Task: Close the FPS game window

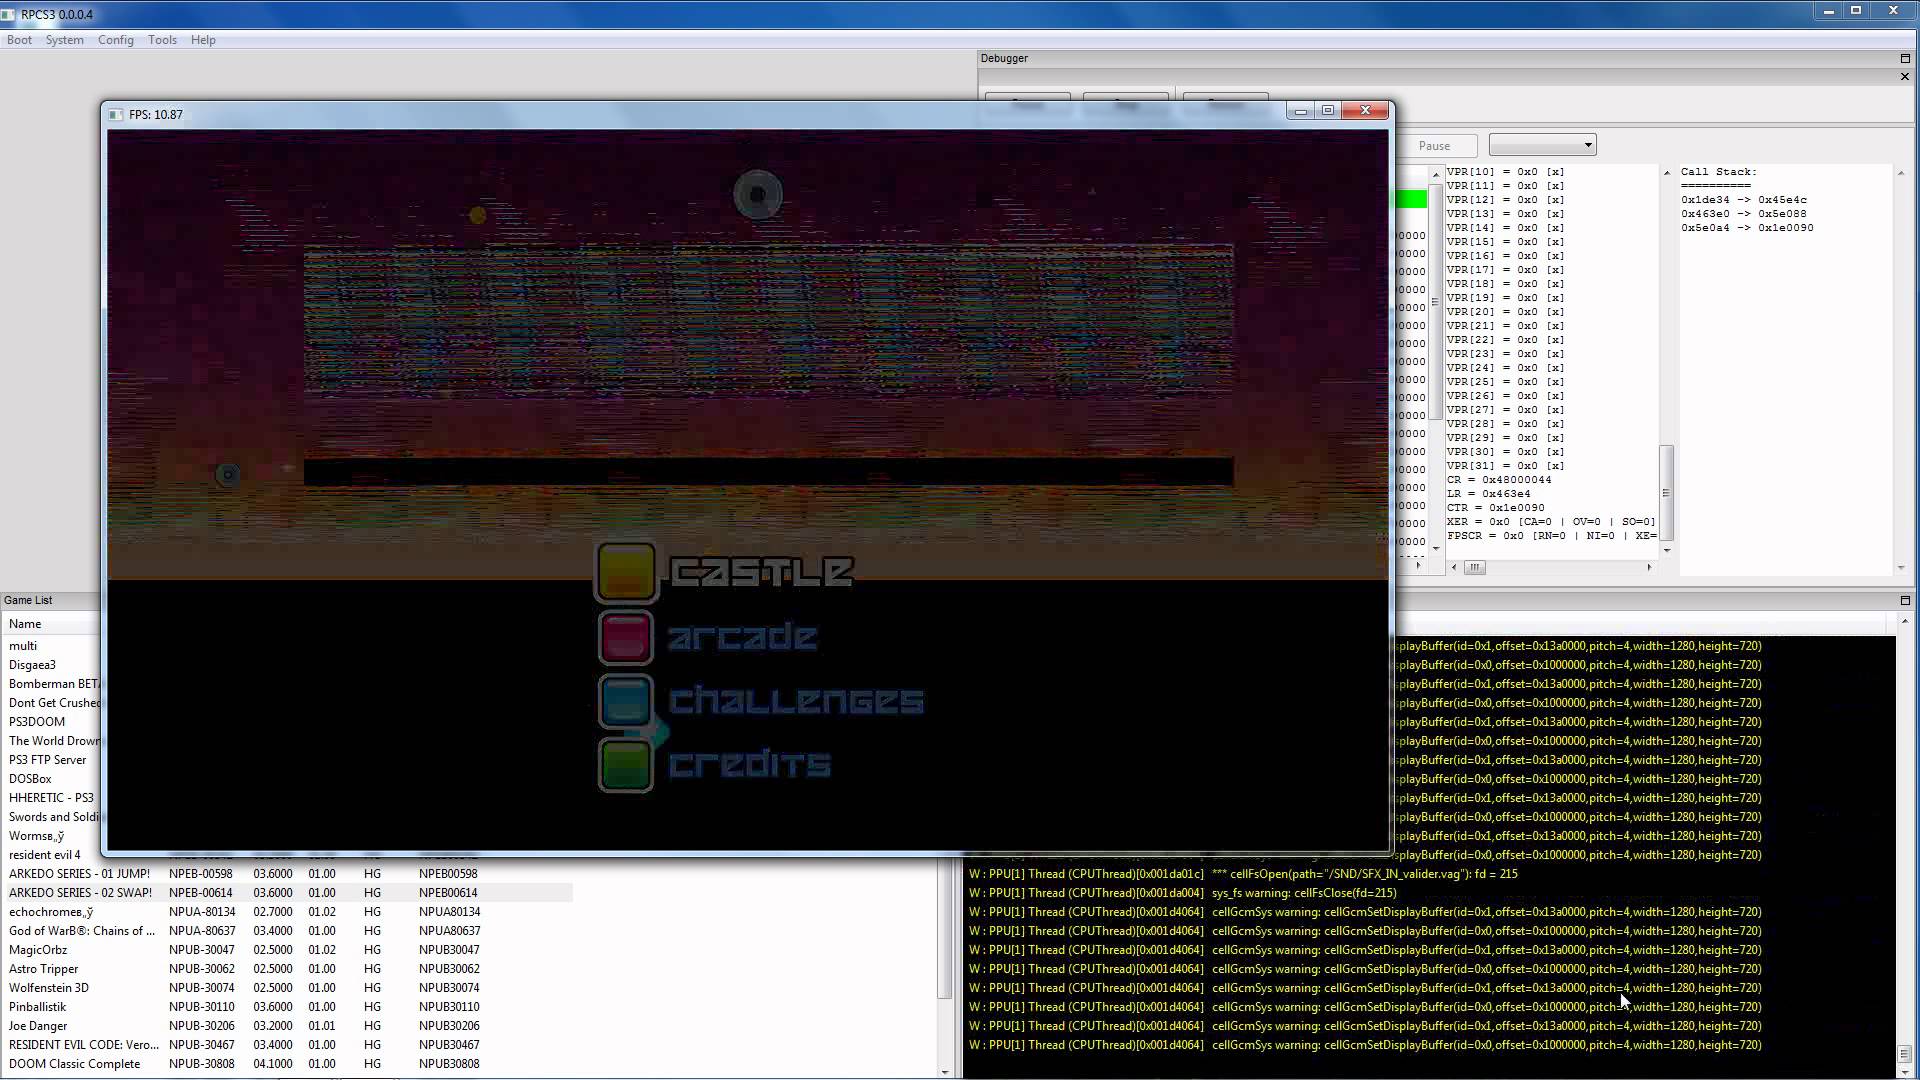Action: tap(1365, 111)
